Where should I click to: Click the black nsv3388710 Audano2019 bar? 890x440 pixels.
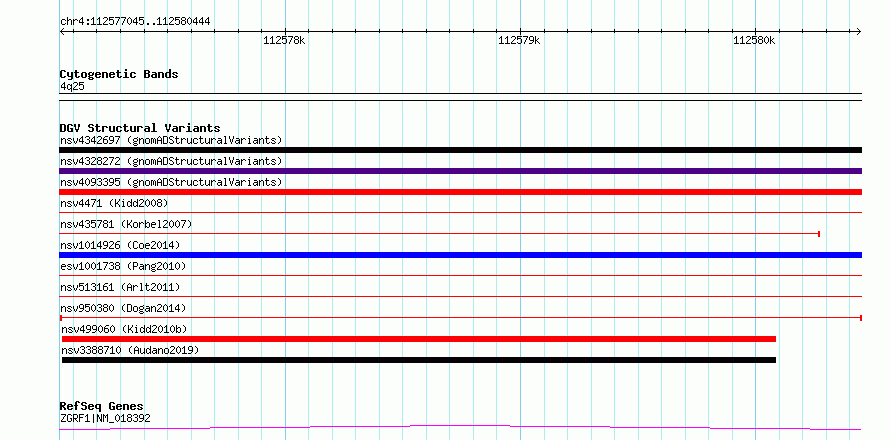point(419,360)
